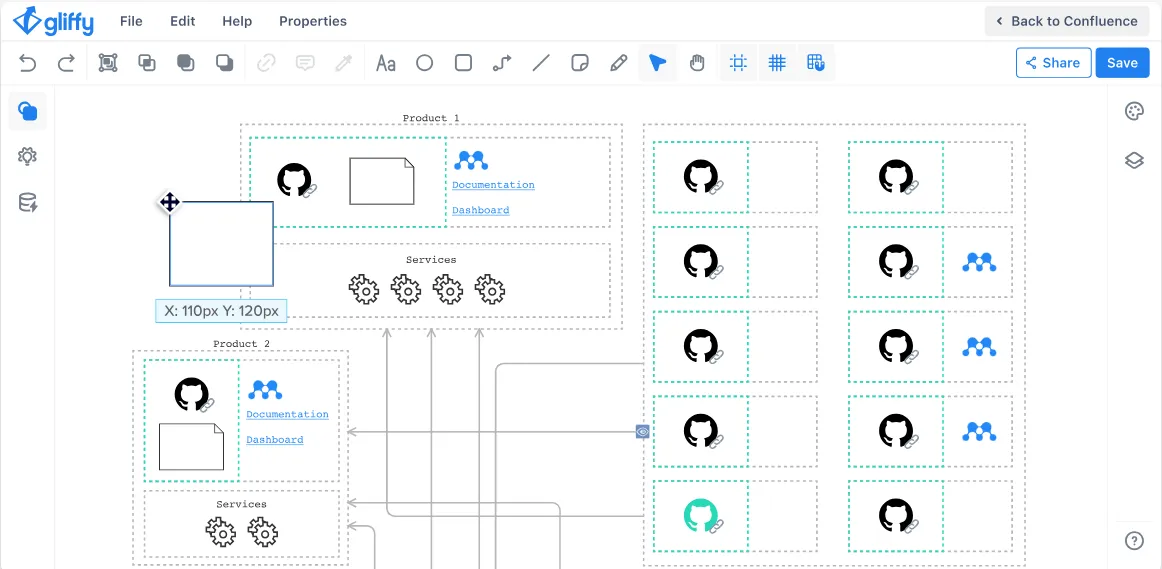Click the move cursor handle on the rectangle
This screenshot has width=1162, height=569.
(x=170, y=202)
